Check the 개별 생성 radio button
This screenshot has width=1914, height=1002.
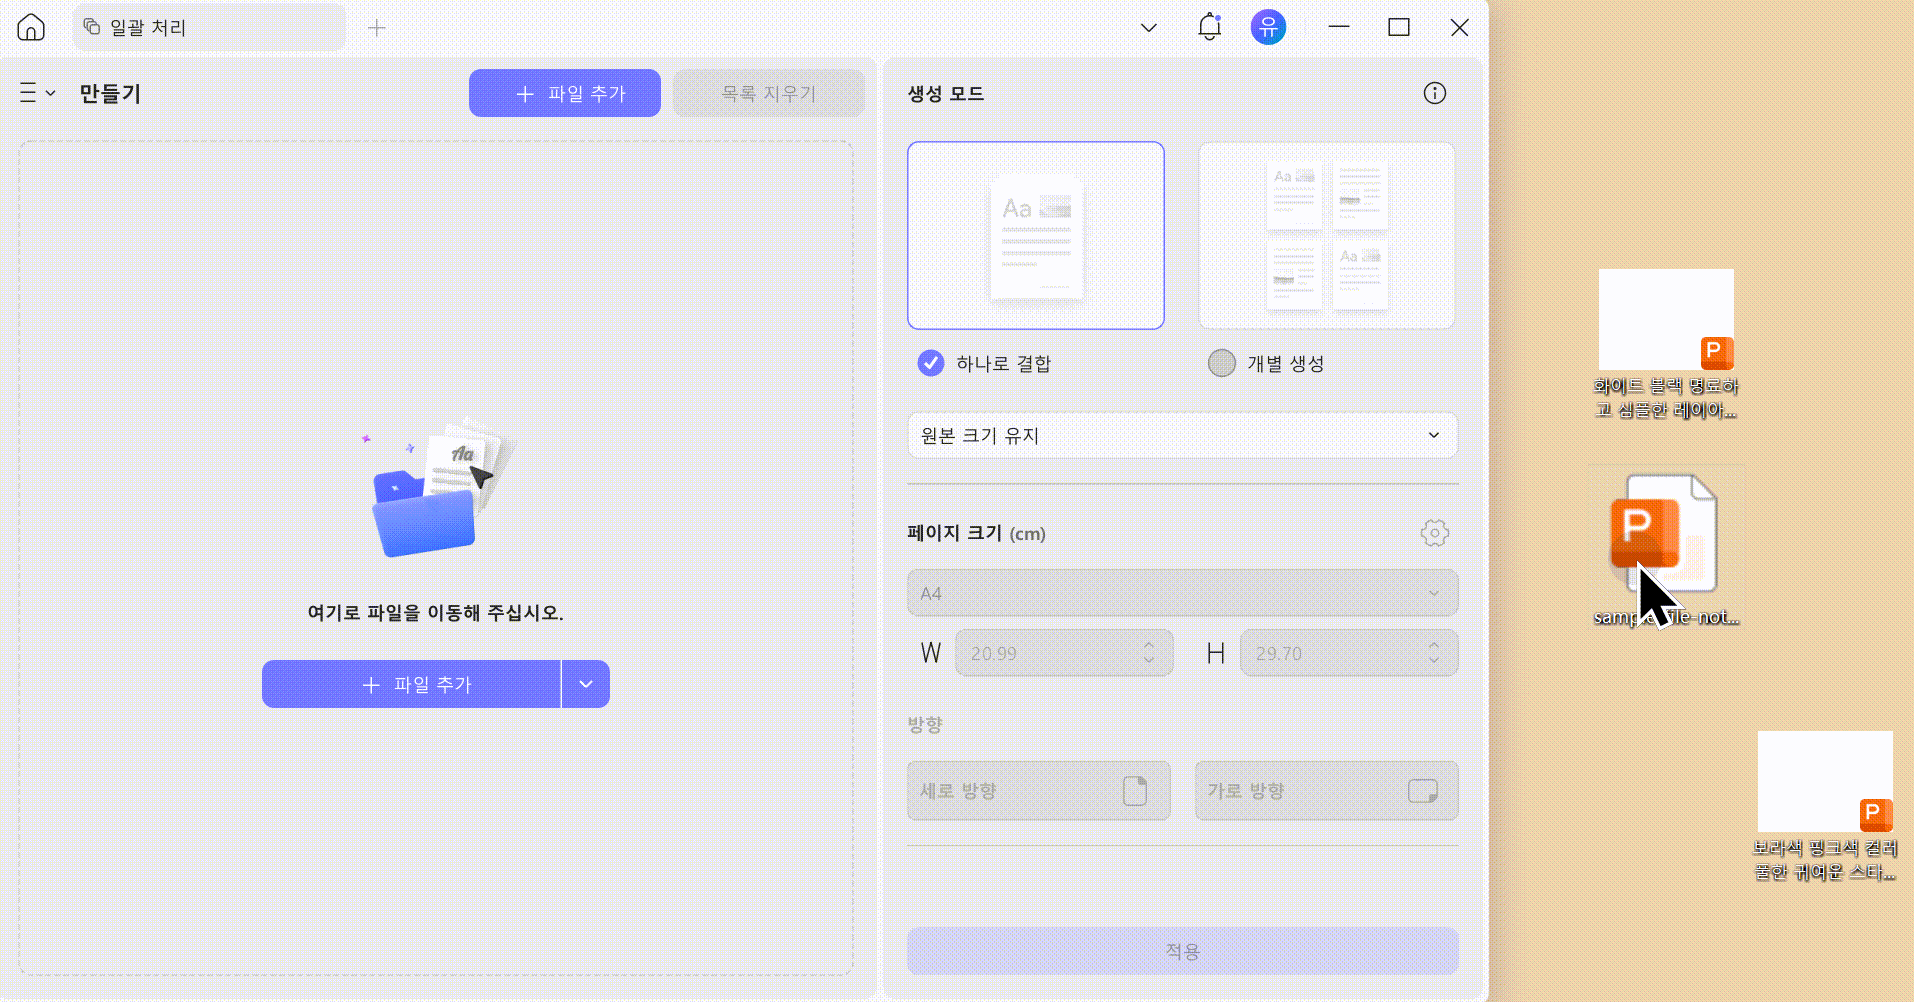coord(1222,363)
